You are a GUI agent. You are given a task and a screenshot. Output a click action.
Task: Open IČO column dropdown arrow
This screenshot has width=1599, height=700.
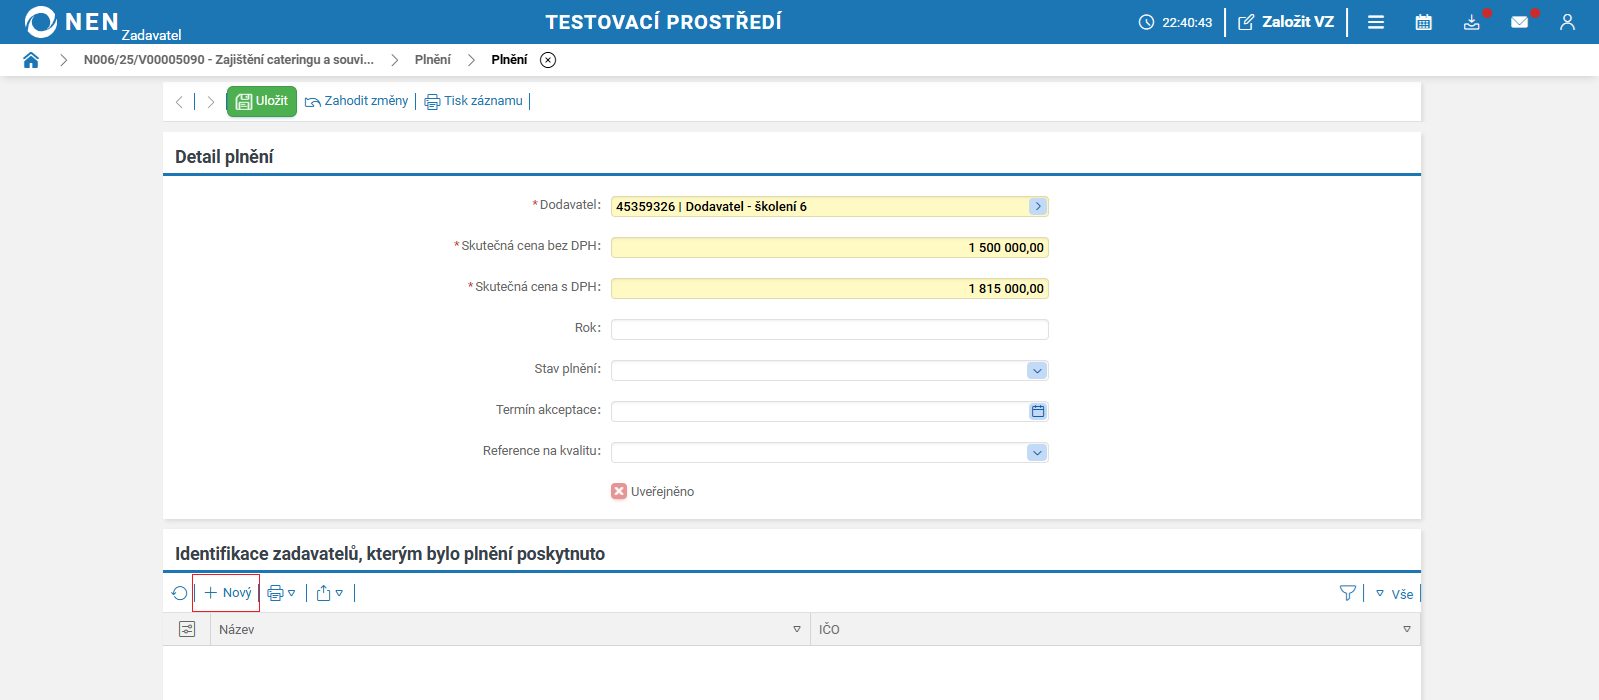click(x=1407, y=629)
